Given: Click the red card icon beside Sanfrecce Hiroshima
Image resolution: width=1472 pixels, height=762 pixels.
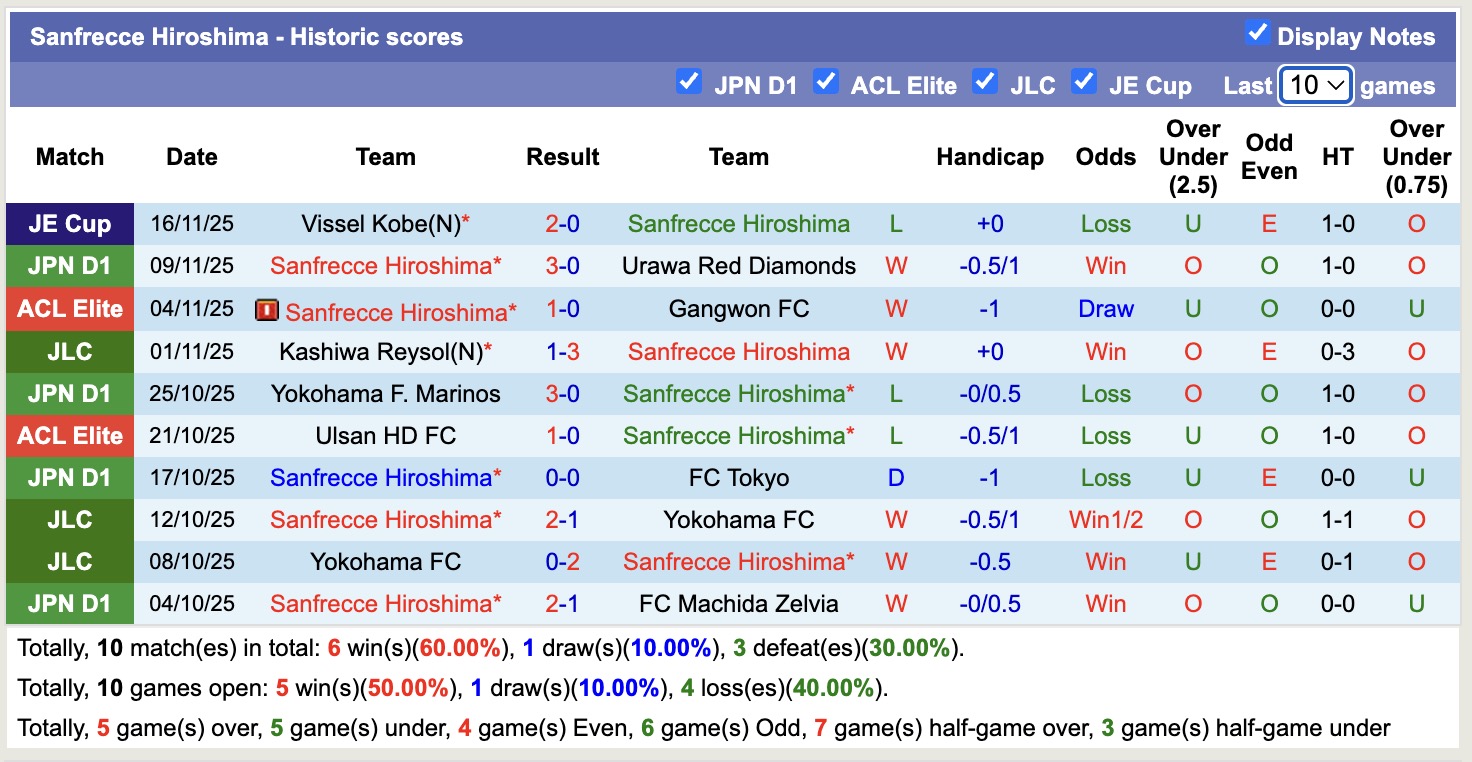Looking at the screenshot, I should pyautogui.click(x=266, y=311).
